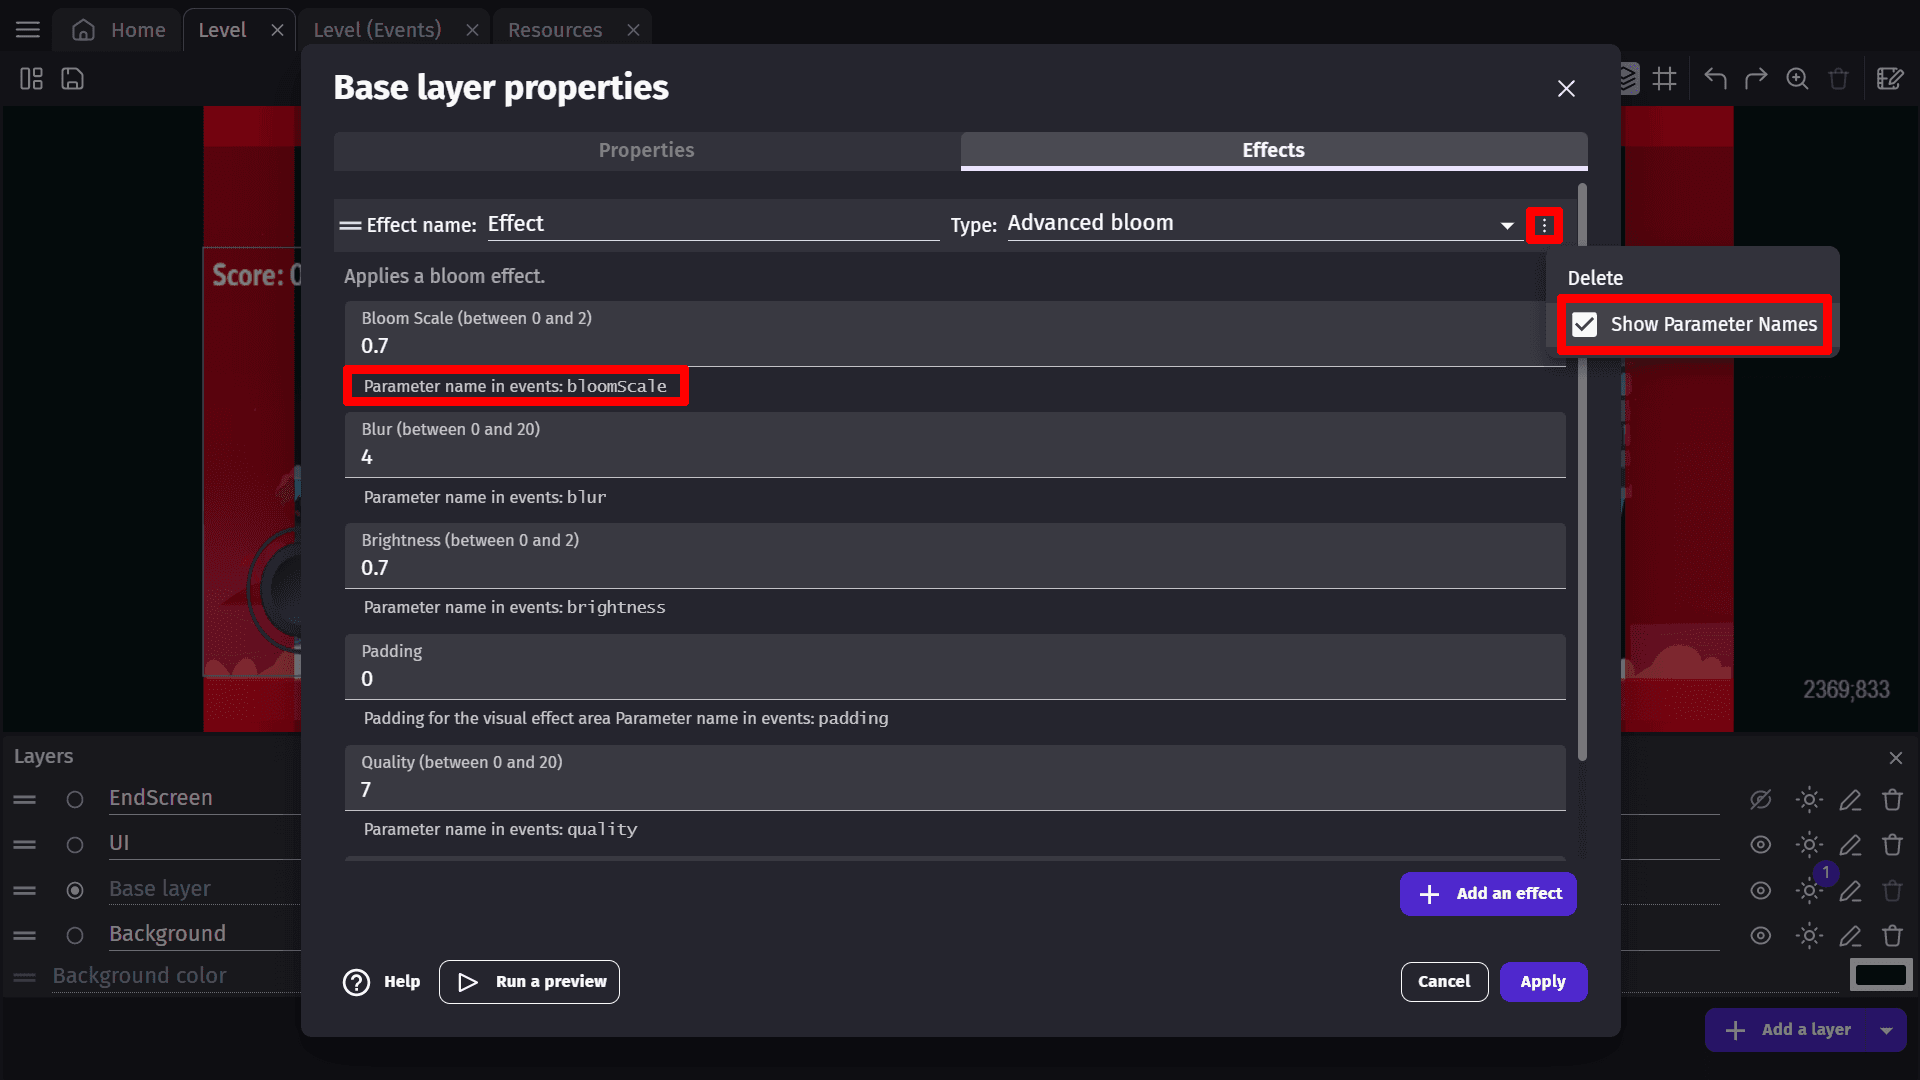Screen dimensions: 1920x1080
Task: Open the Background color swatch
Action: [1880, 975]
